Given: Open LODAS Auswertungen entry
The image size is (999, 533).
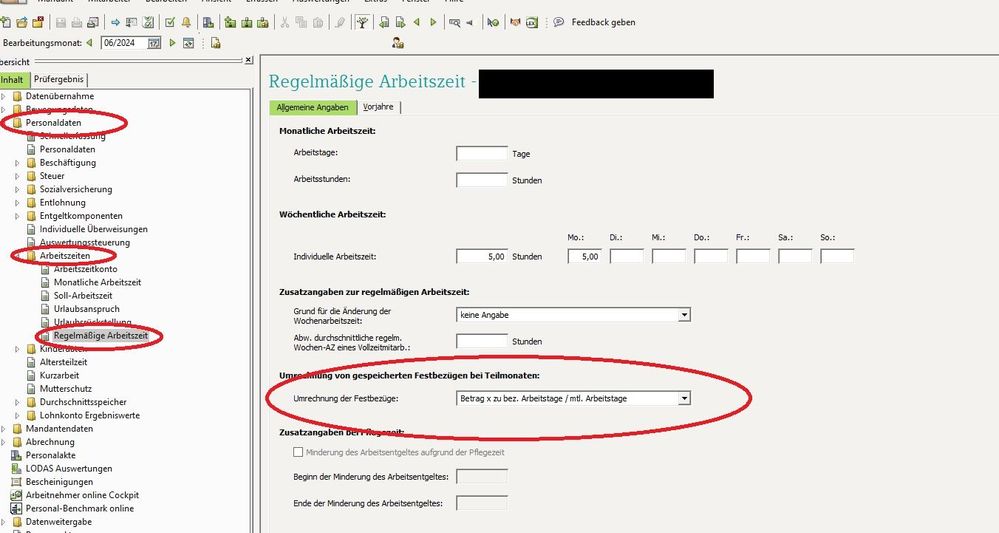Looking at the screenshot, I should pos(69,469).
